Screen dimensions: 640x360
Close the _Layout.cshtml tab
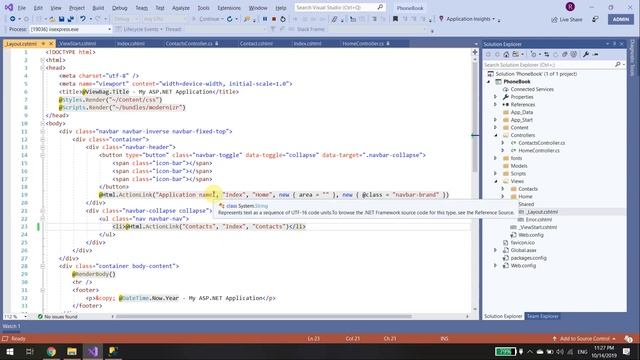pos(51,43)
